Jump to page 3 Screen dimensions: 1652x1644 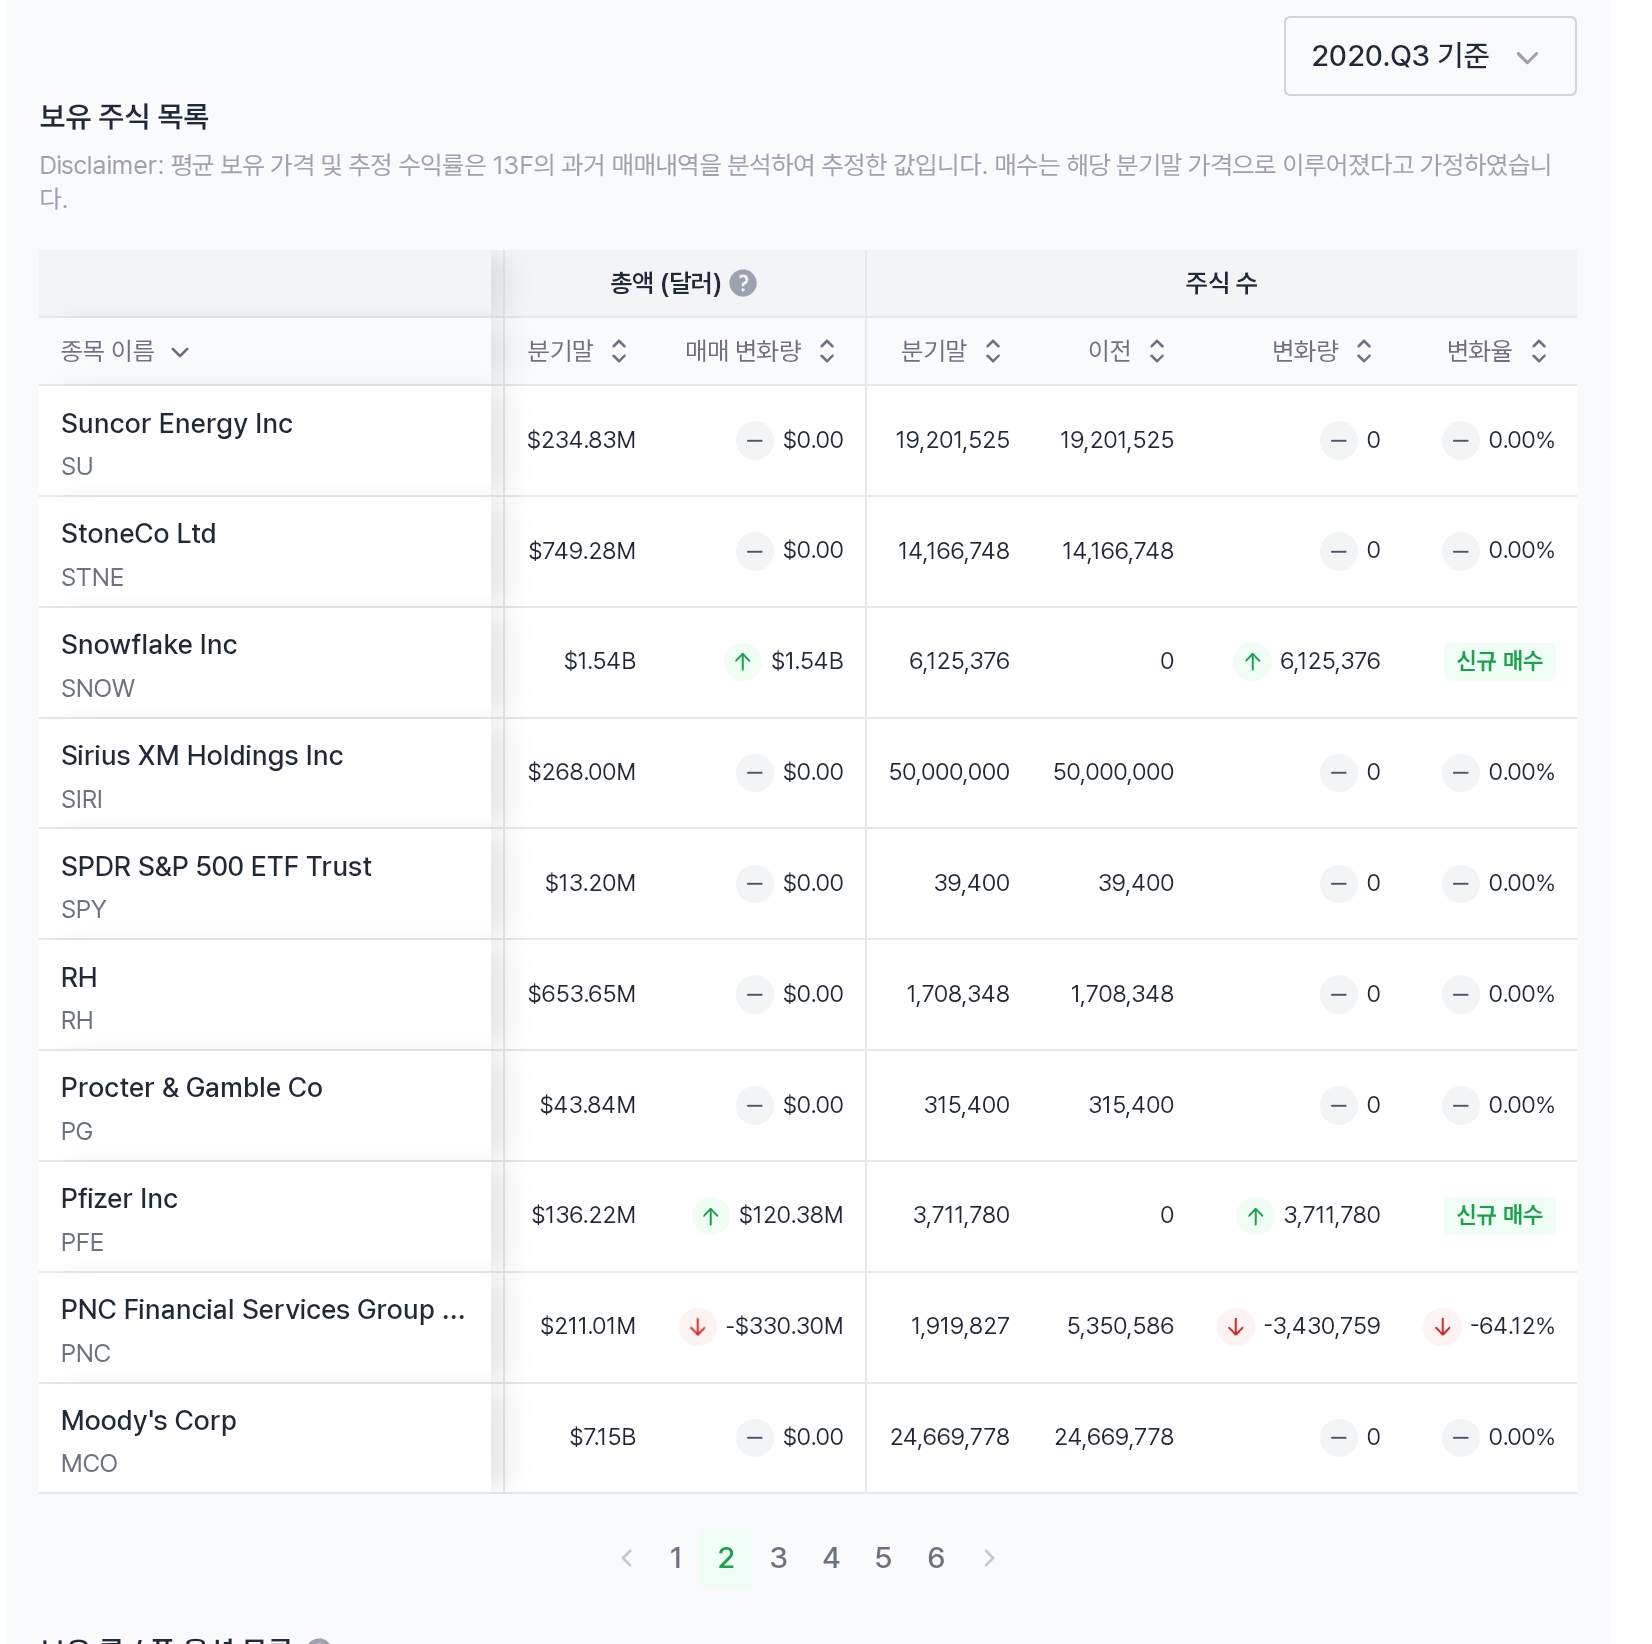tap(779, 1558)
